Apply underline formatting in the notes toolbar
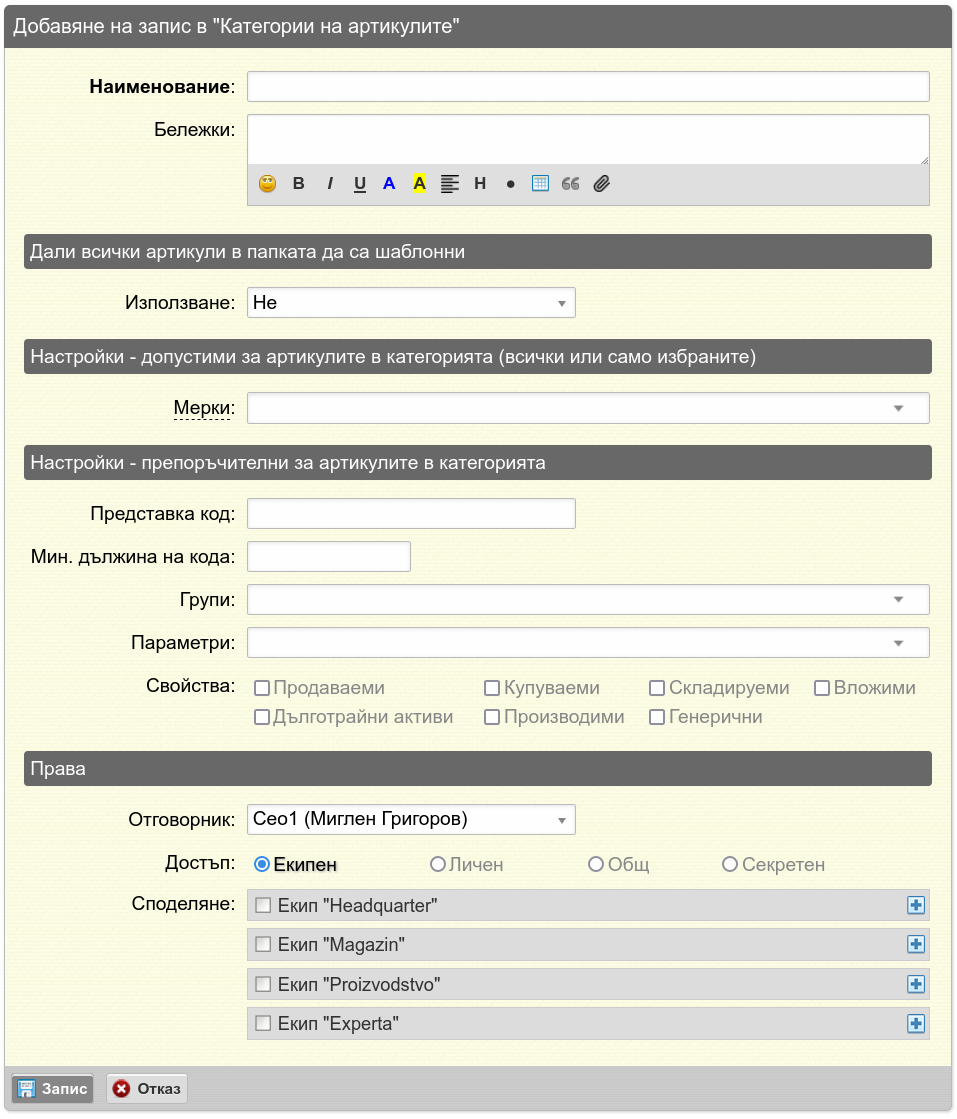957x1119 pixels. coord(360,184)
